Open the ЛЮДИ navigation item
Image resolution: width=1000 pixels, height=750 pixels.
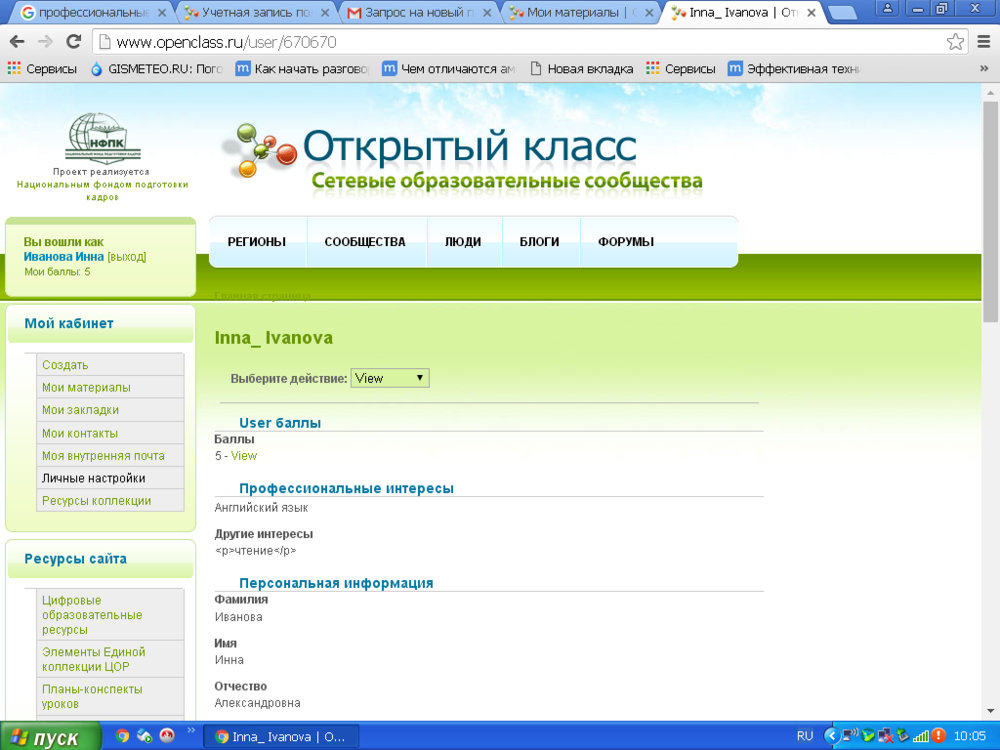coord(463,242)
